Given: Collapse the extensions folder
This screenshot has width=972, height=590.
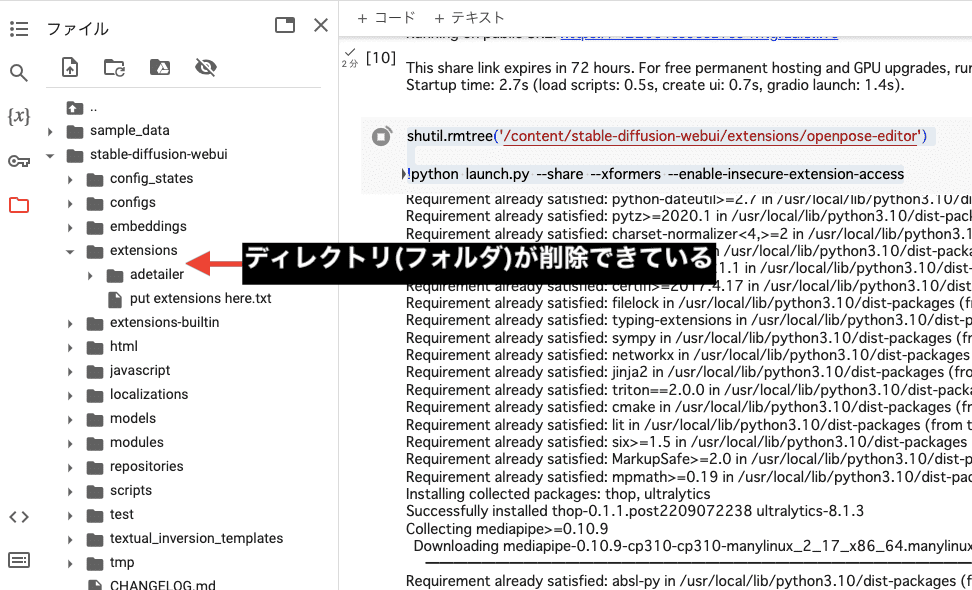Looking at the screenshot, I should click(x=68, y=250).
